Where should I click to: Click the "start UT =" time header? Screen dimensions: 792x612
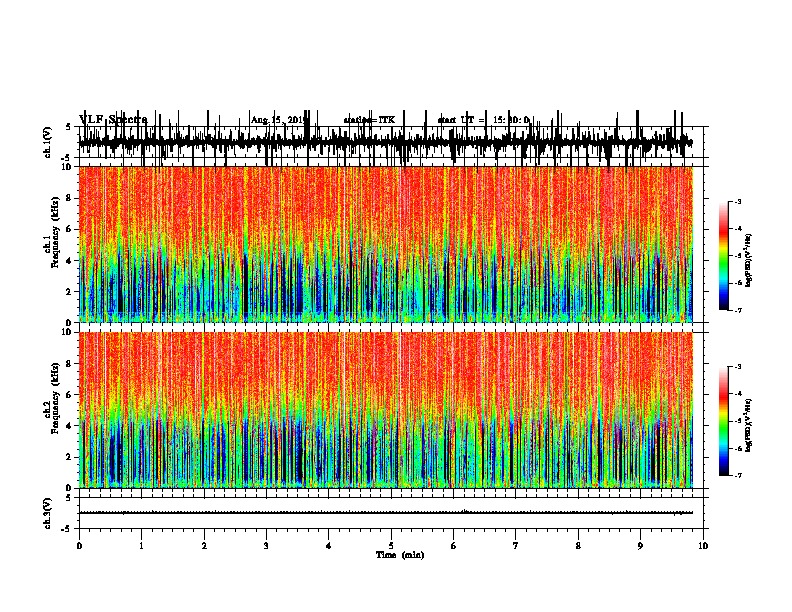tap(461, 120)
